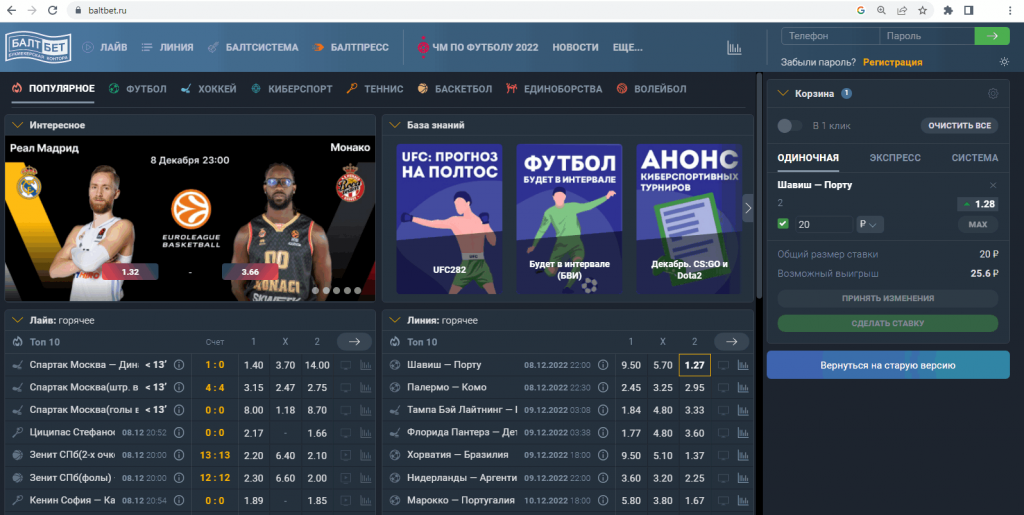Collapse the Корзина panel
1024x515 pixels.
click(x=783, y=94)
